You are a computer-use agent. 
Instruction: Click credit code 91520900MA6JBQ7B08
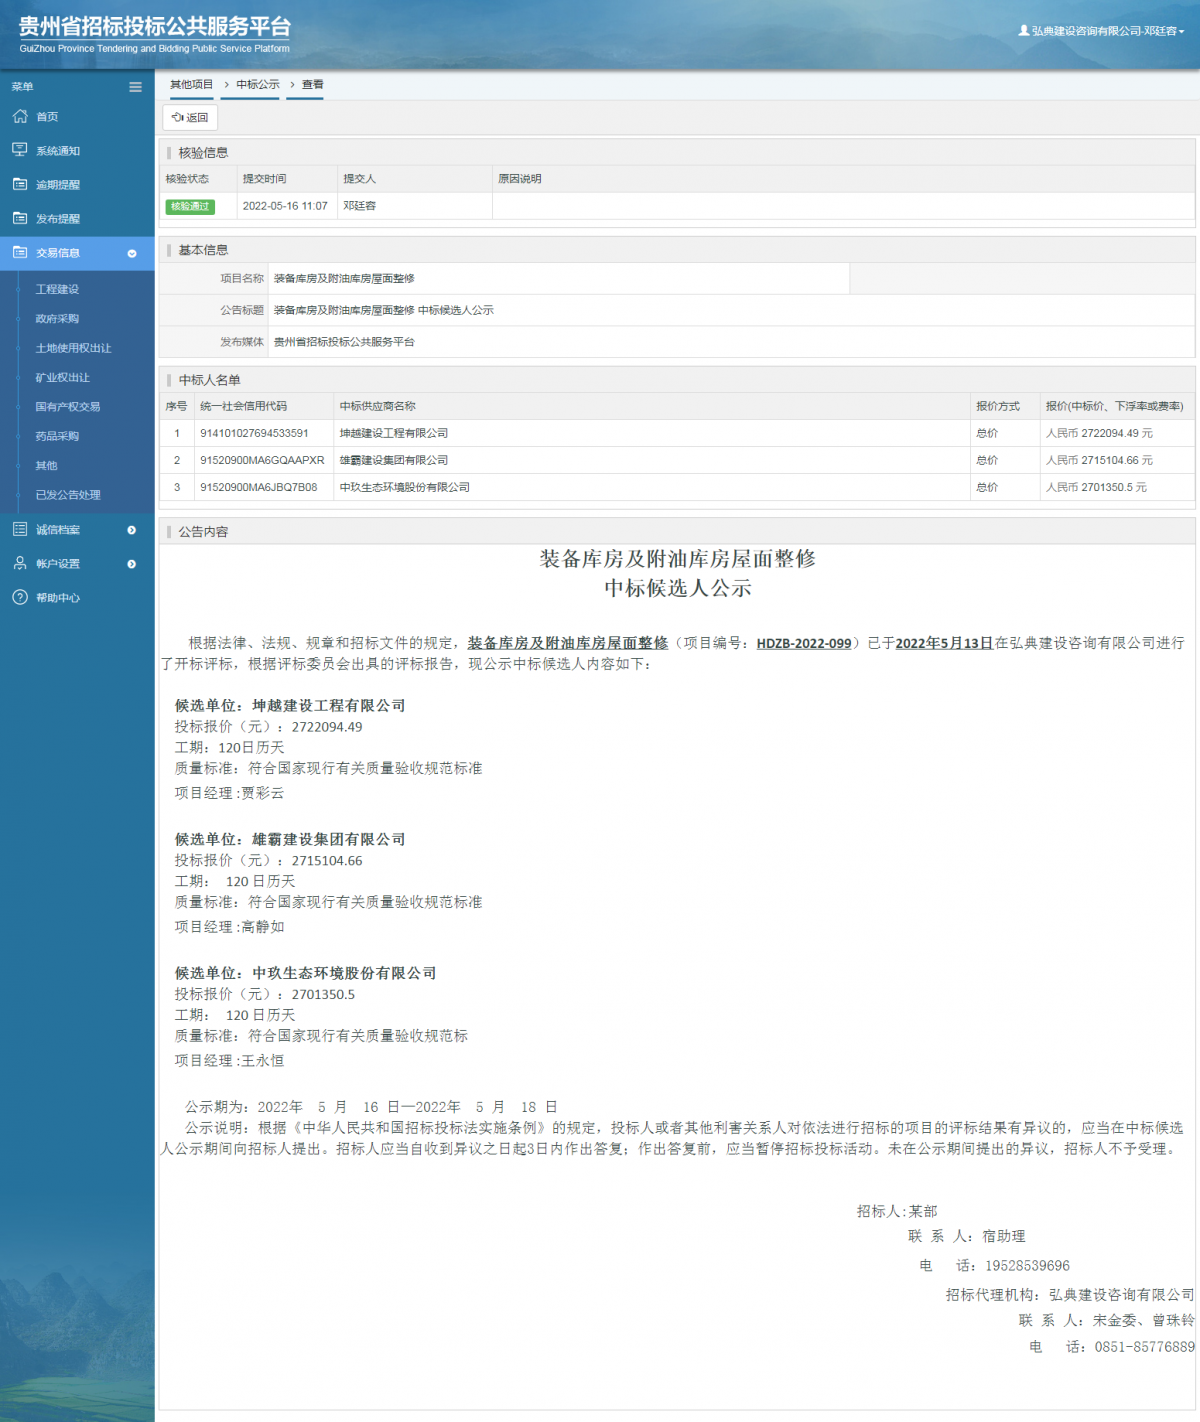click(259, 487)
